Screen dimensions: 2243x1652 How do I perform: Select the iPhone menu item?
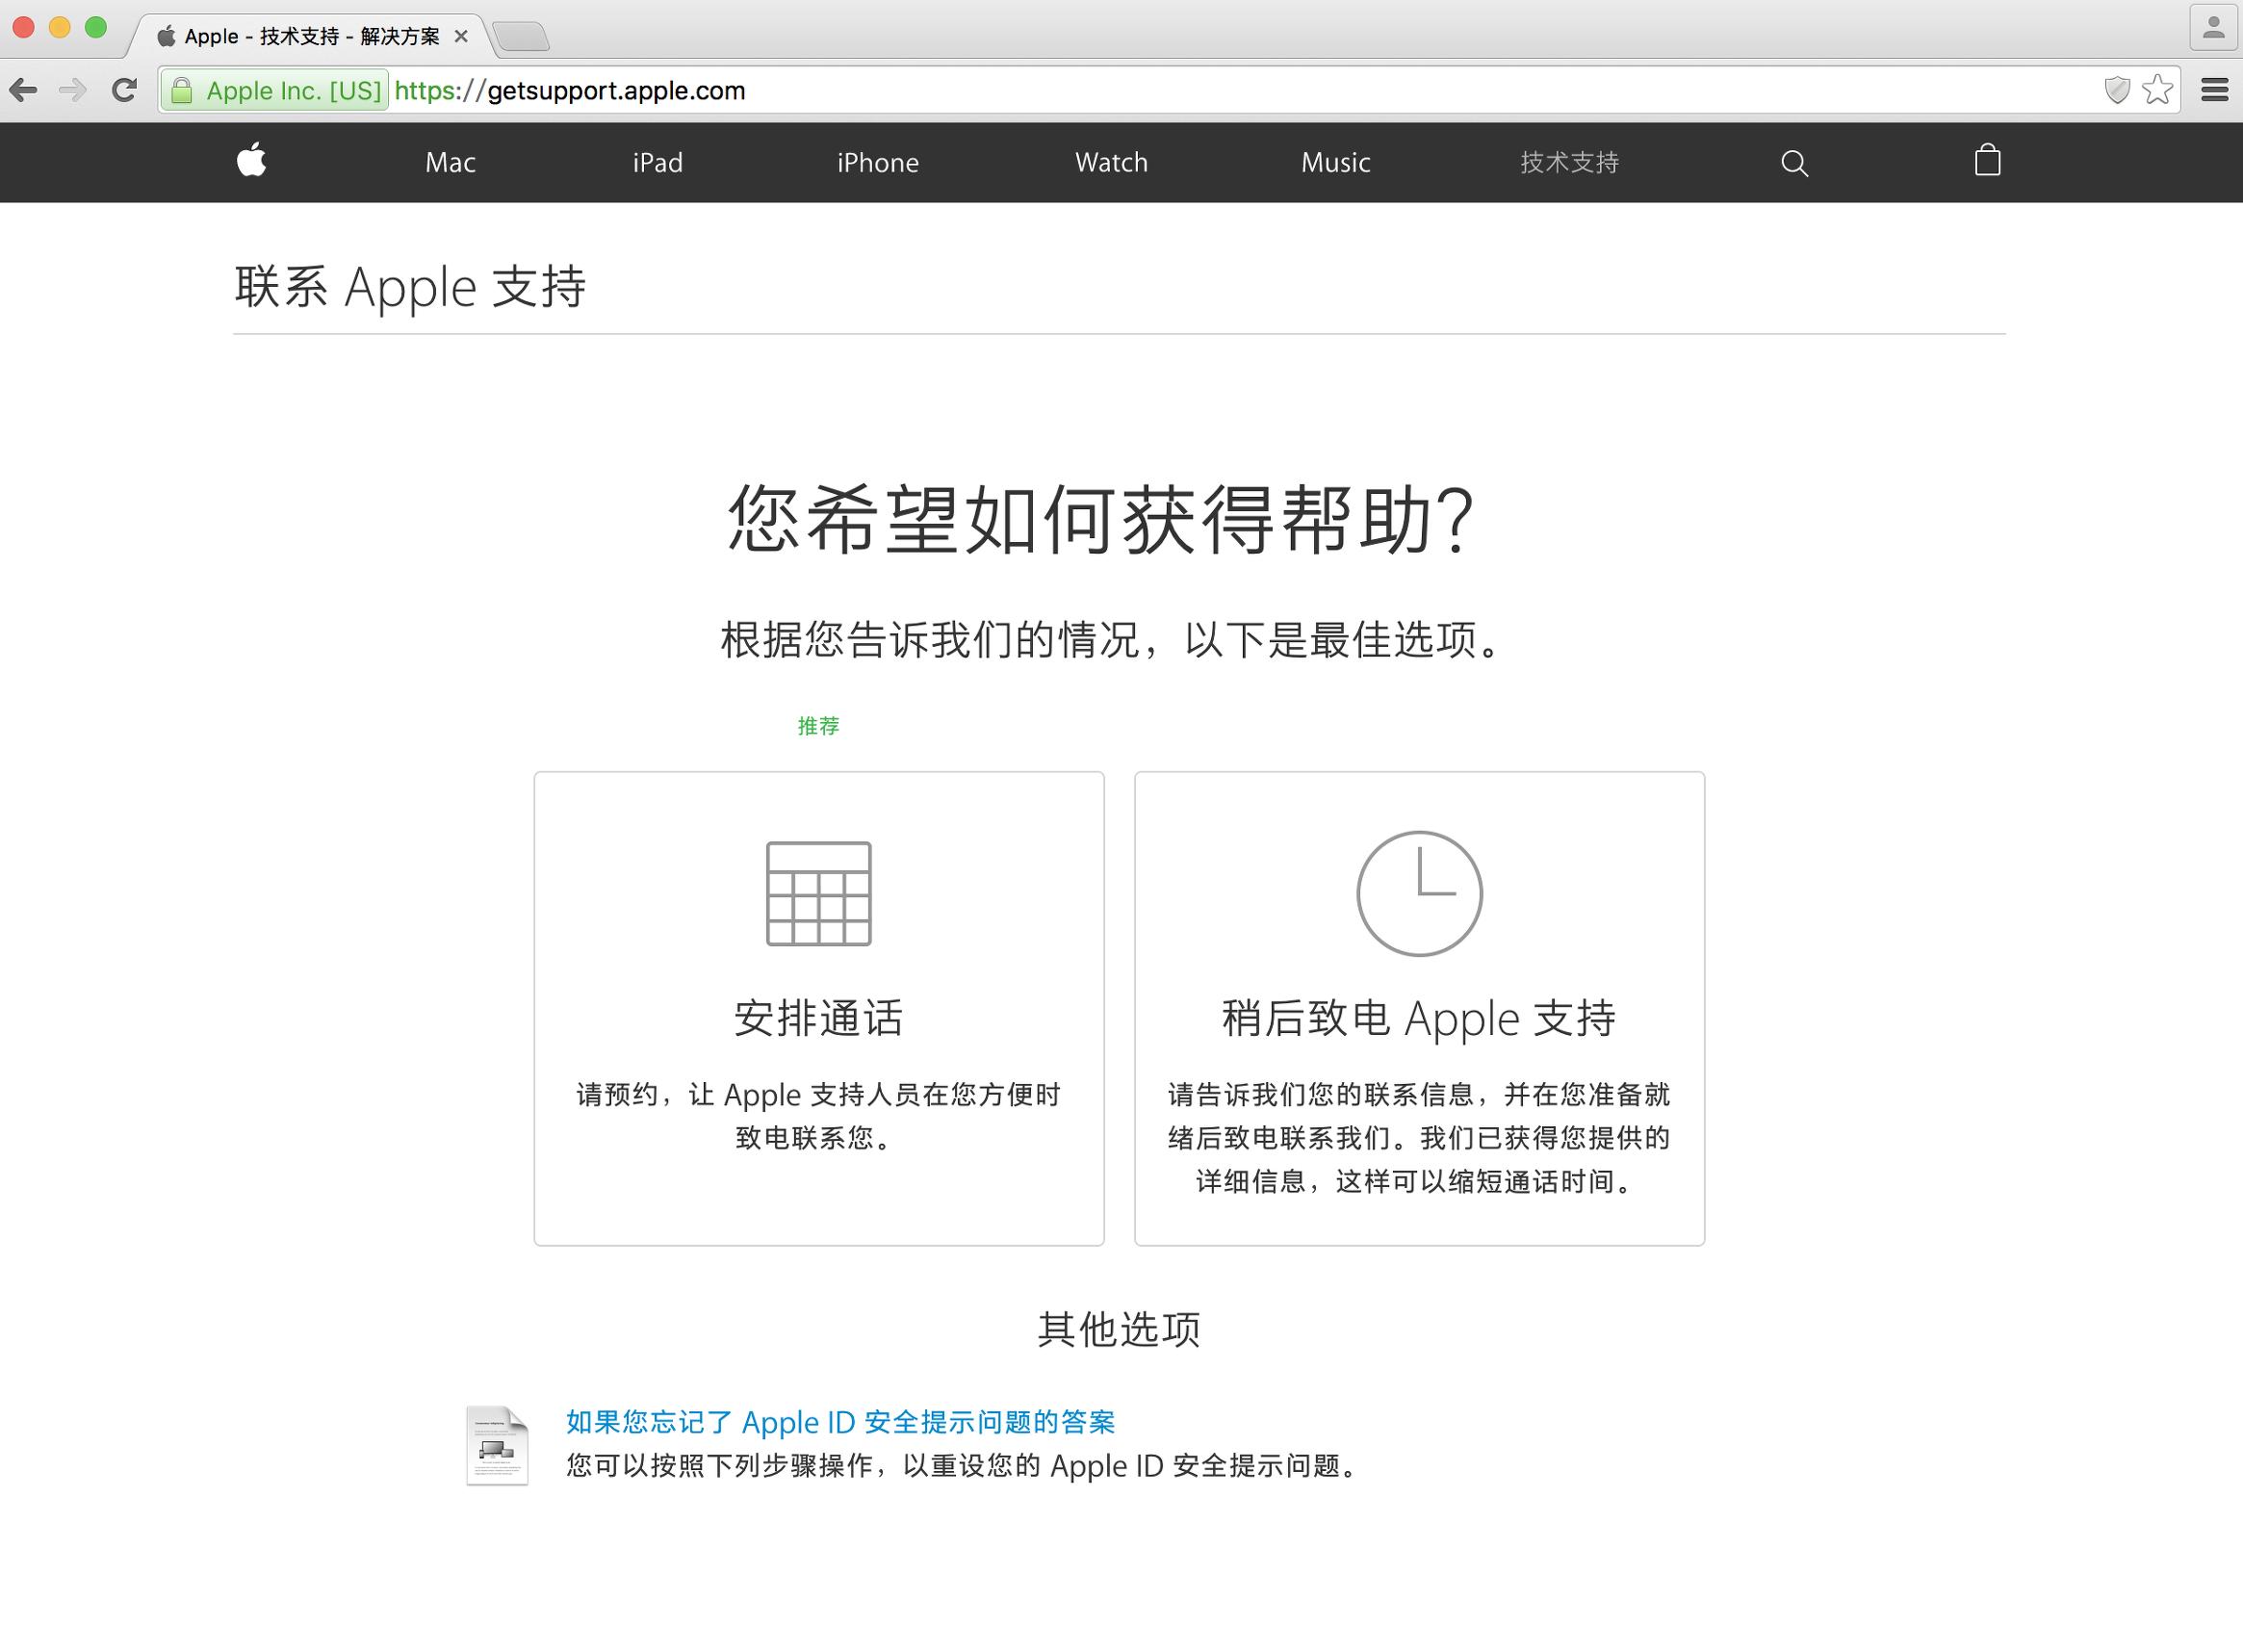[x=878, y=162]
